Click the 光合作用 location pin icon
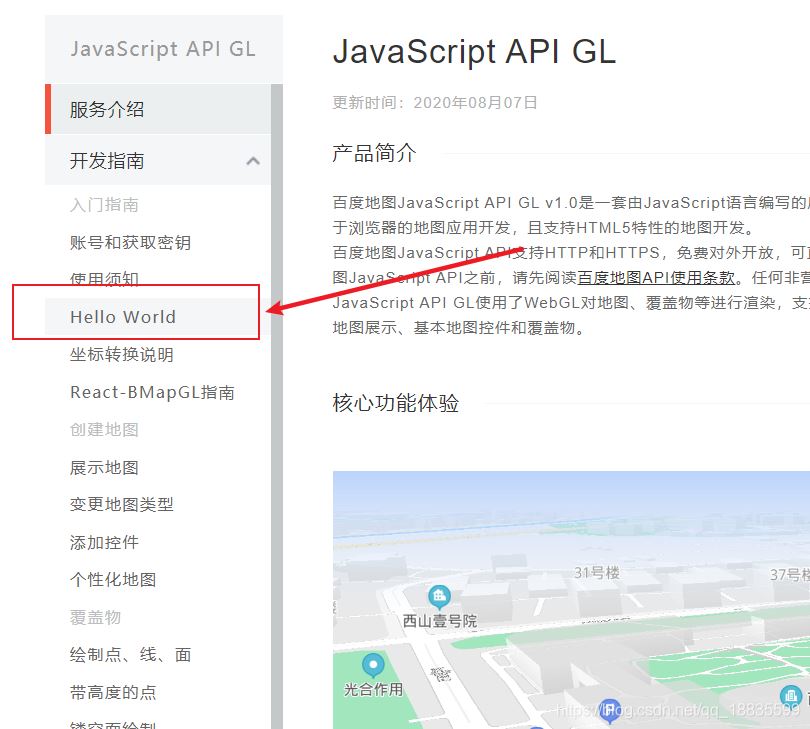Viewport: 810px width, 729px height. [373, 665]
